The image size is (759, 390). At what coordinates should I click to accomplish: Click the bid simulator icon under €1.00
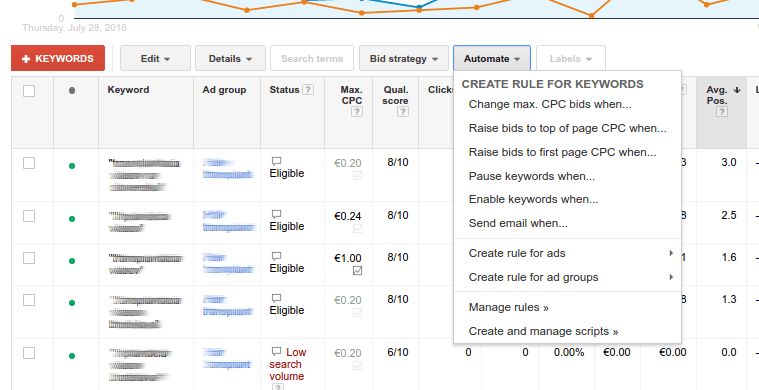point(357,271)
